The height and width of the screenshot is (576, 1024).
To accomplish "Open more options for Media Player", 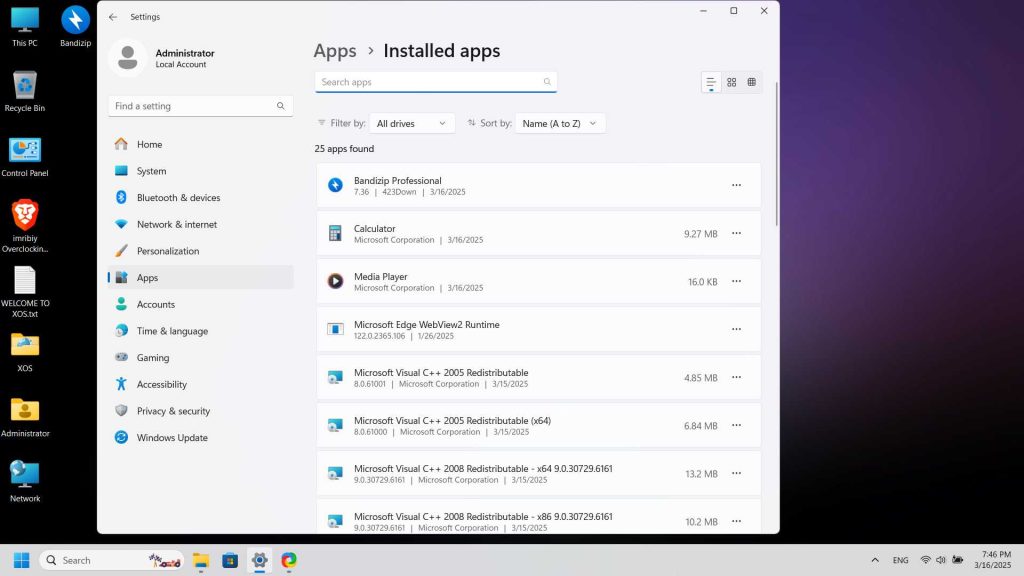I will [736, 281].
